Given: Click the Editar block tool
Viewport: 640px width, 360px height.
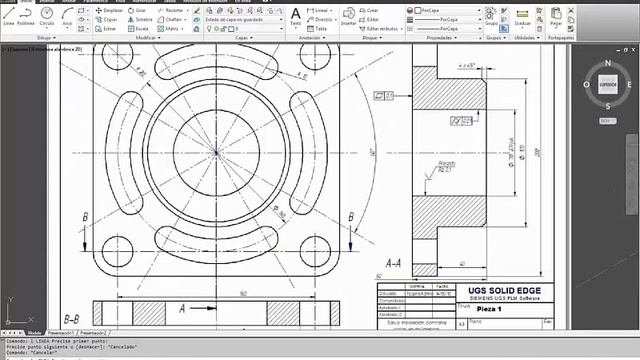Looking at the screenshot, I should tap(369, 20).
